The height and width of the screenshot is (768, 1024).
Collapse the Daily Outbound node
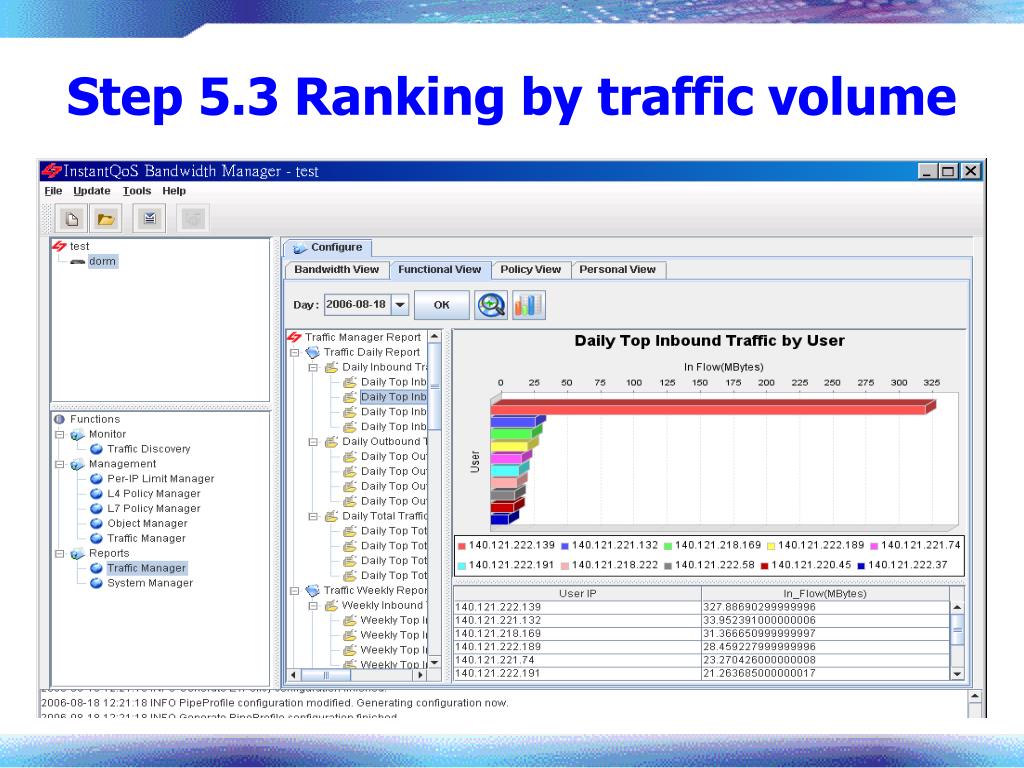click(x=313, y=442)
